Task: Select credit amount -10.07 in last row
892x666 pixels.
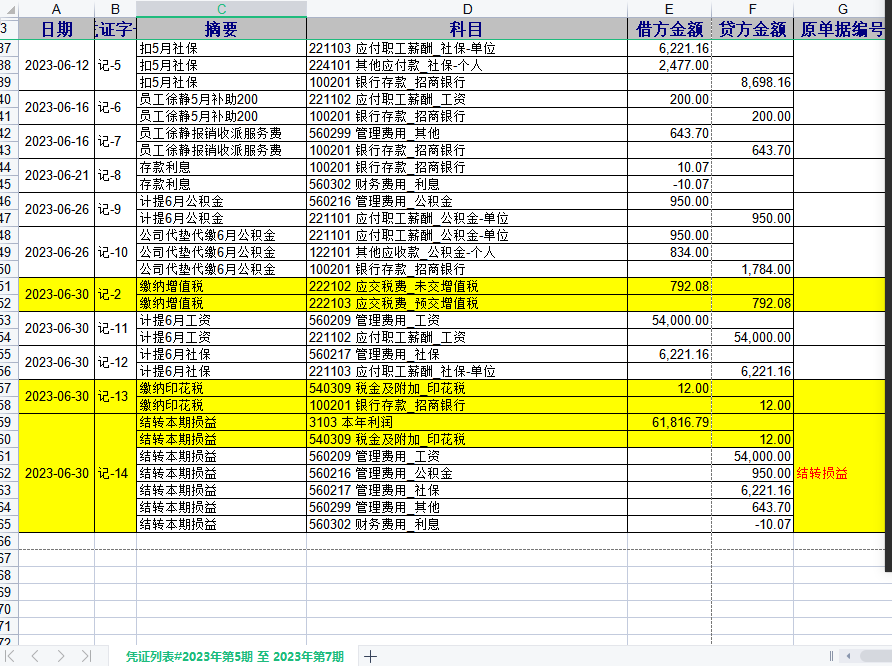Action: [752, 524]
